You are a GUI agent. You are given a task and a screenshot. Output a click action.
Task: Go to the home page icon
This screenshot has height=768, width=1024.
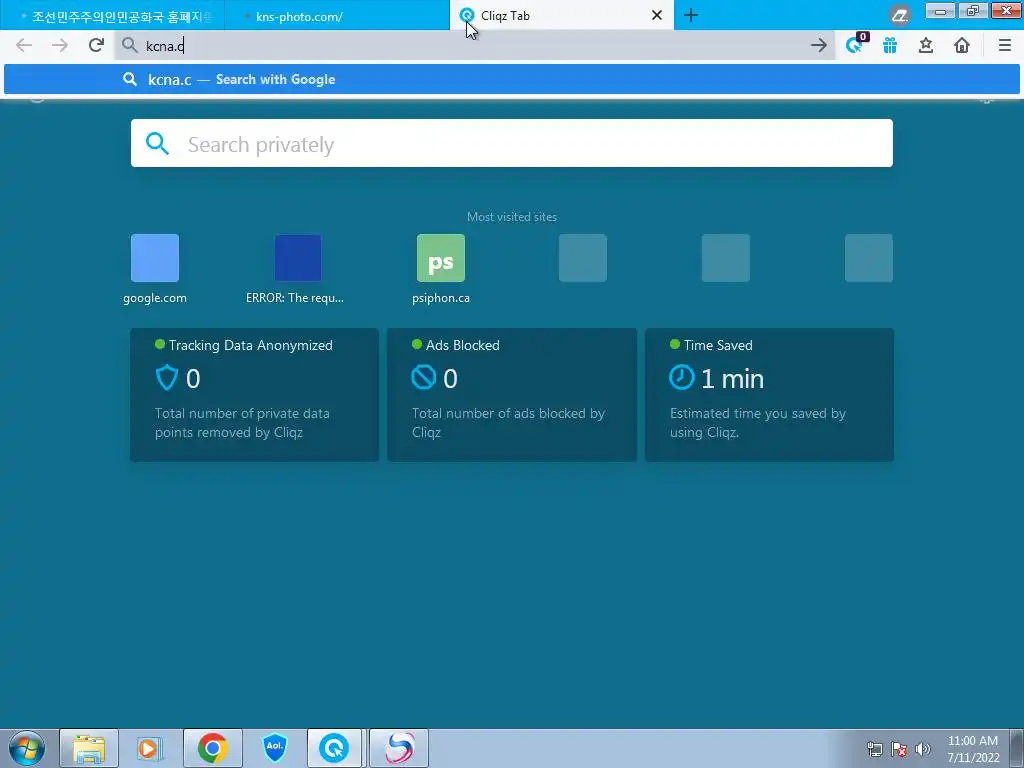(x=961, y=45)
